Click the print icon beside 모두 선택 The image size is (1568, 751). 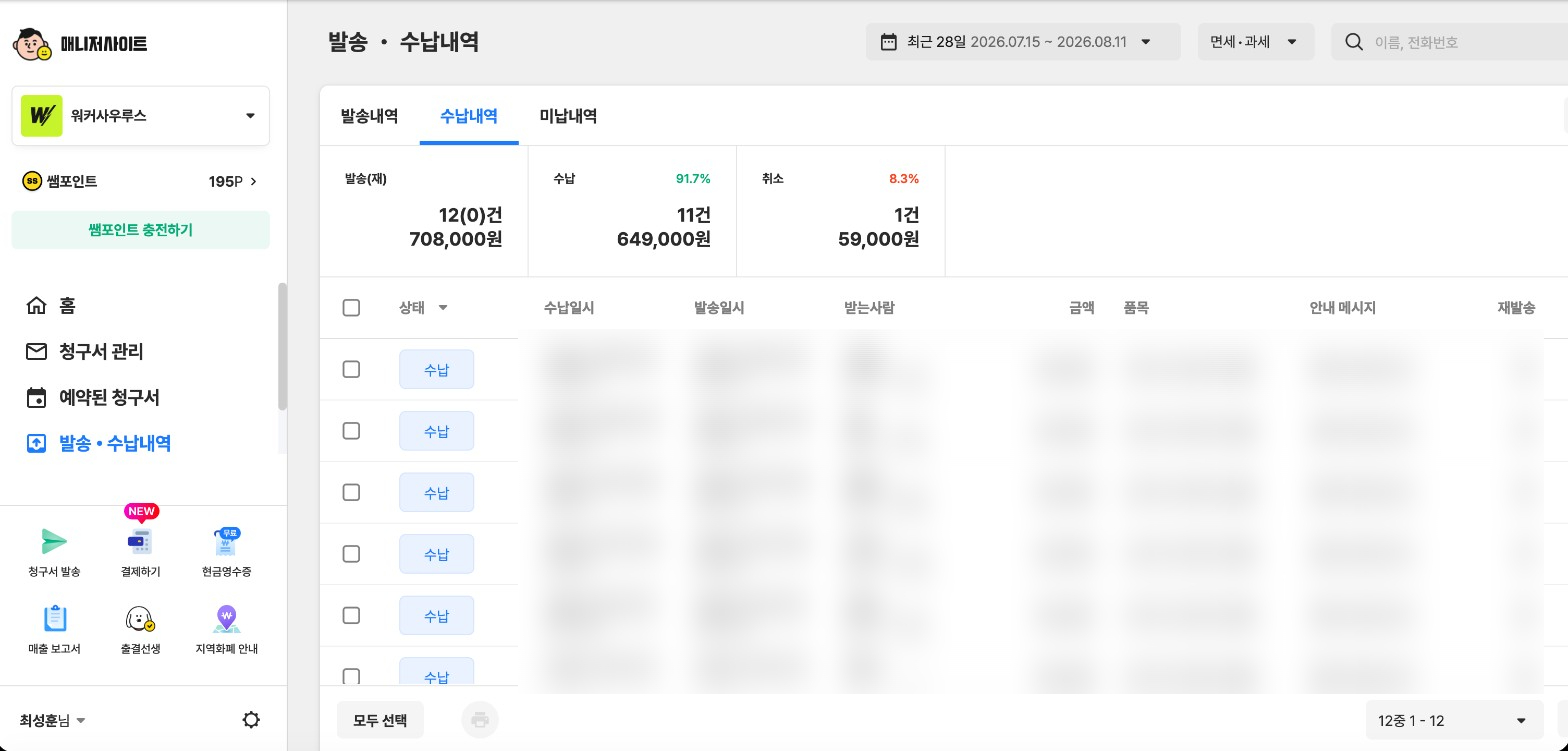[480, 720]
